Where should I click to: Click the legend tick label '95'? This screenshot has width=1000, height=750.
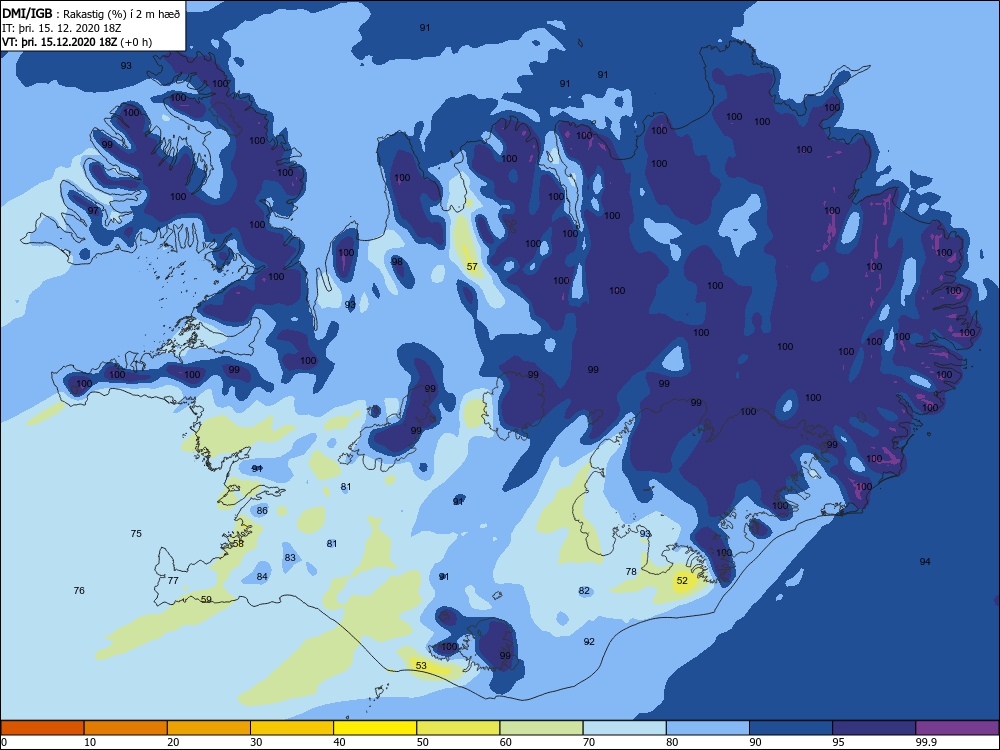point(839,742)
